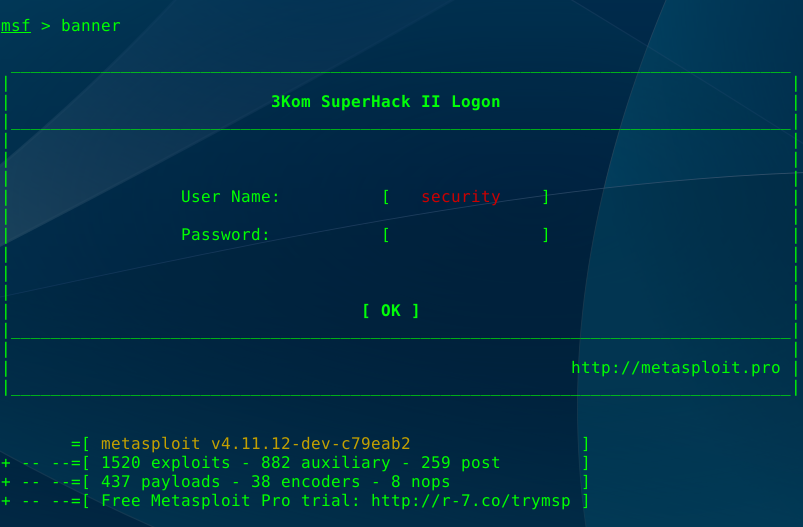803x527 pixels.
Task: Click the 8 nops count text
Action: tap(420, 481)
